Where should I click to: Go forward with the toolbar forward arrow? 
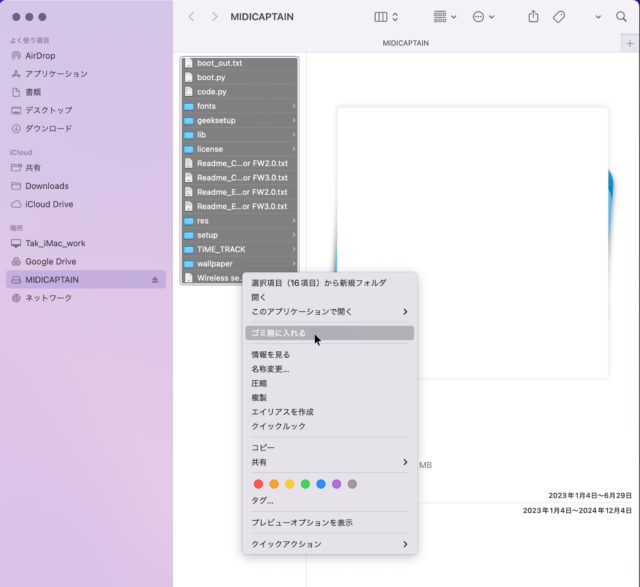click(x=214, y=17)
